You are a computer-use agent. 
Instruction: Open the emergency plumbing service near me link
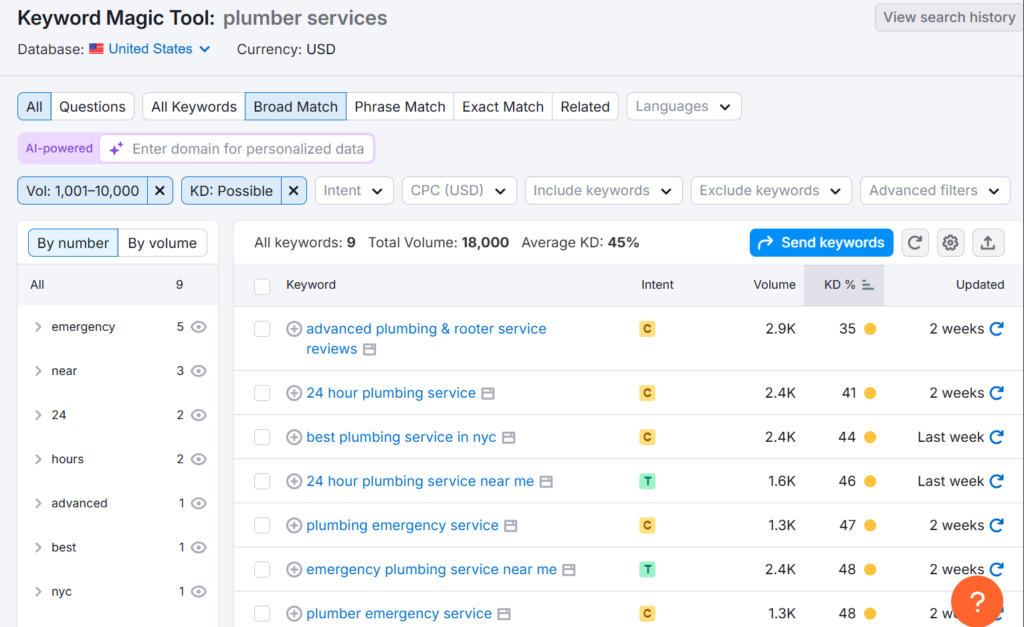[431, 569]
